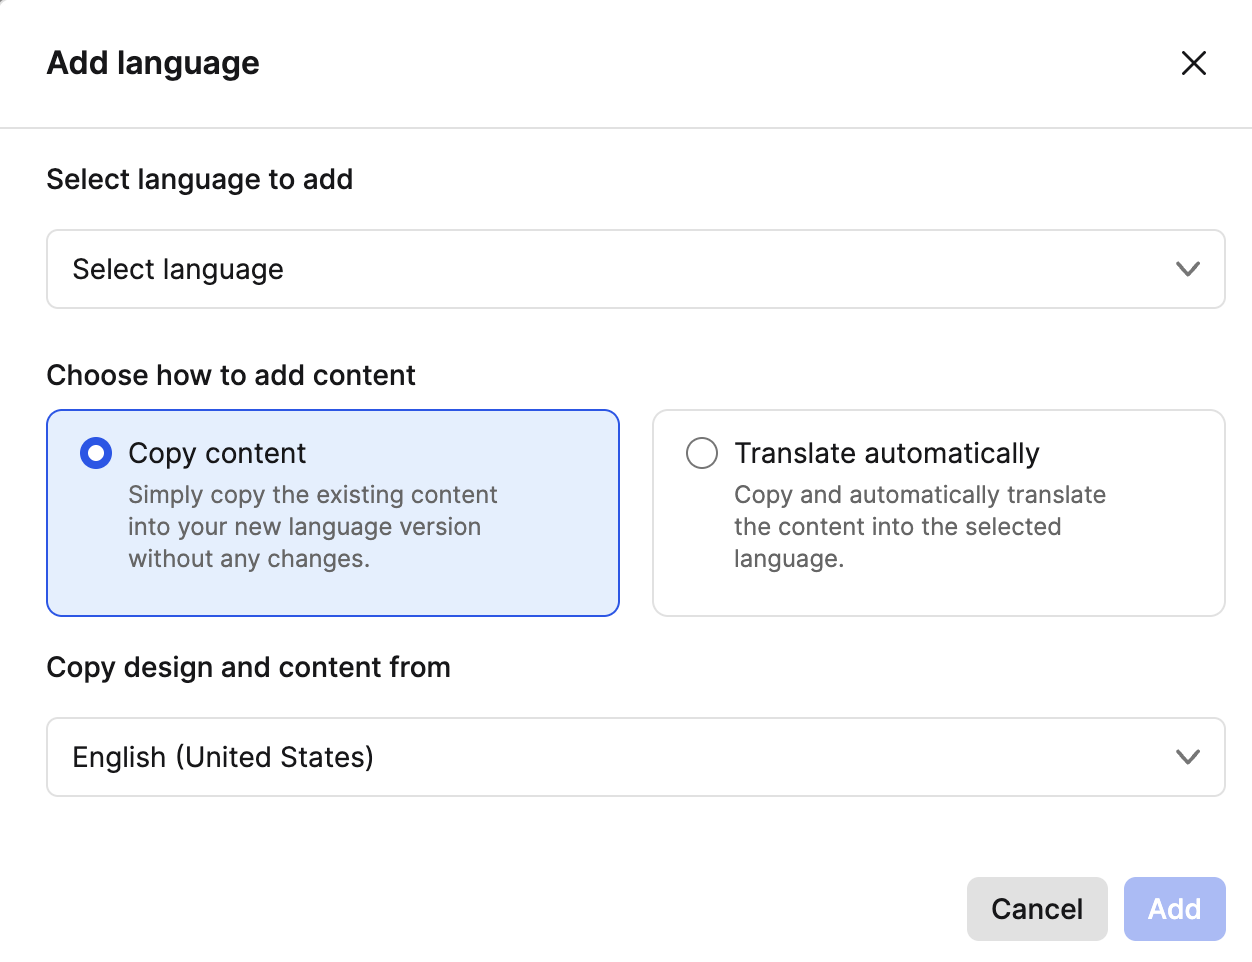Viewport: 1252px width, 962px height.
Task: Click the Cancel button
Action: (x=1037, y=909)
